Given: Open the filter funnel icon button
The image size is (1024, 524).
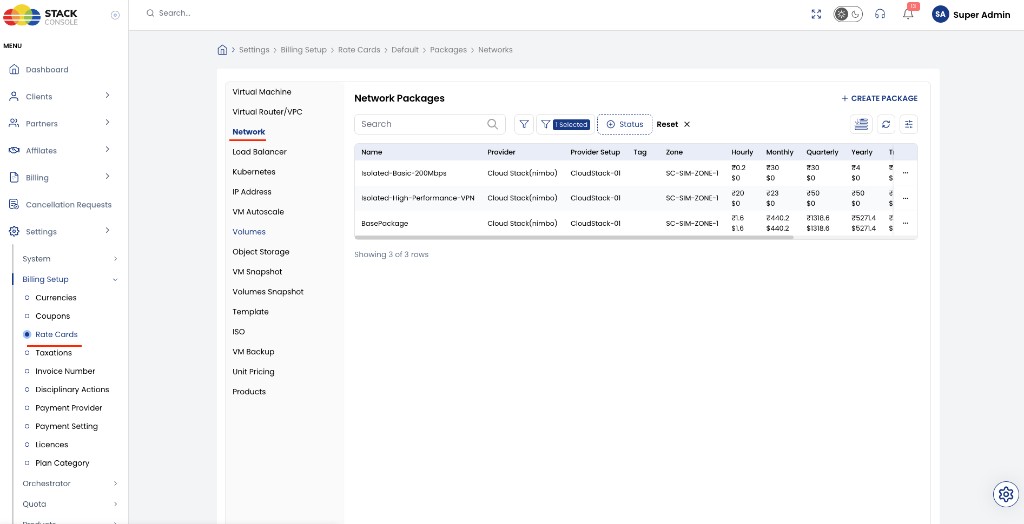Looking at the screenshot, I should click(524, 124).
